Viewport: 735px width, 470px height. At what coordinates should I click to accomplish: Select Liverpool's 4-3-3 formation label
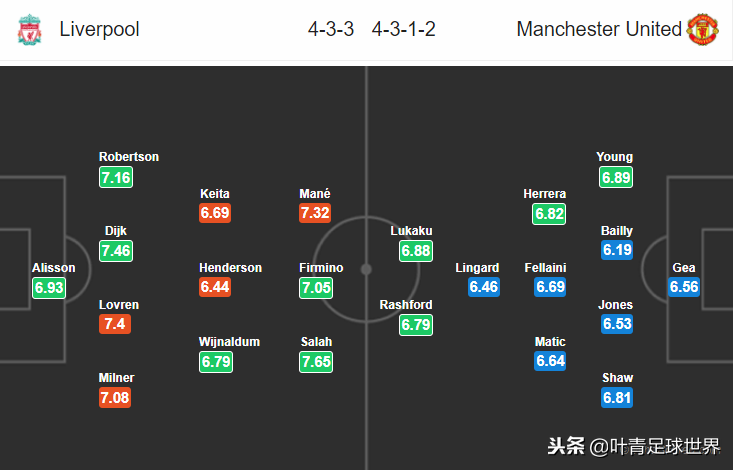[x=331, y=30]
